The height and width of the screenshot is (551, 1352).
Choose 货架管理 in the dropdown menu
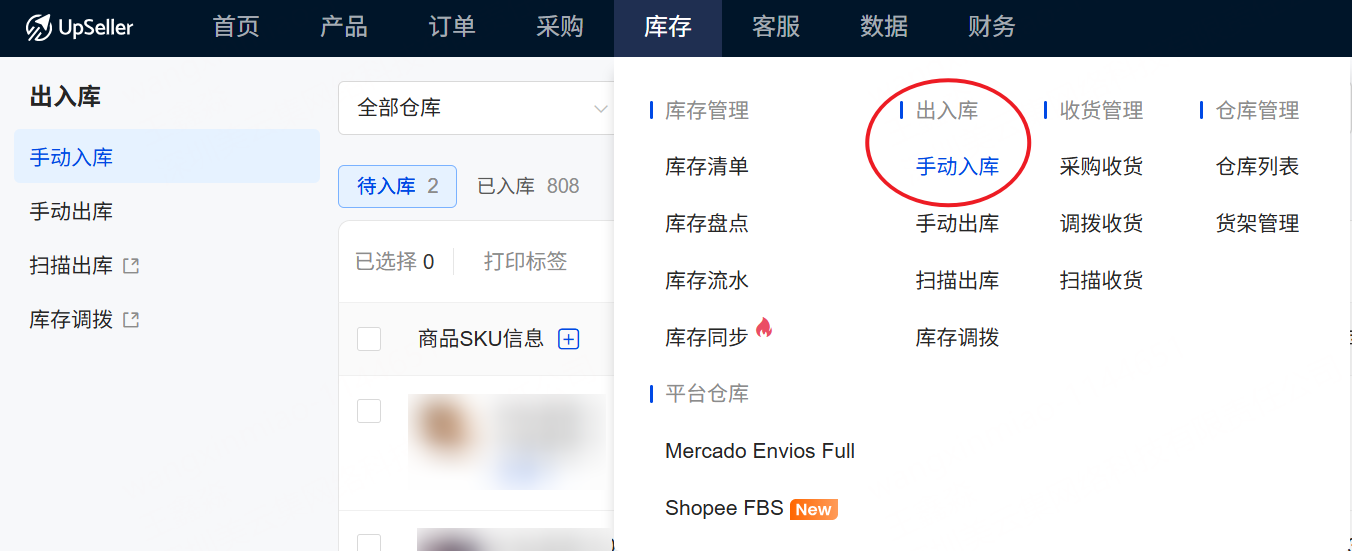click(1258, 224)
